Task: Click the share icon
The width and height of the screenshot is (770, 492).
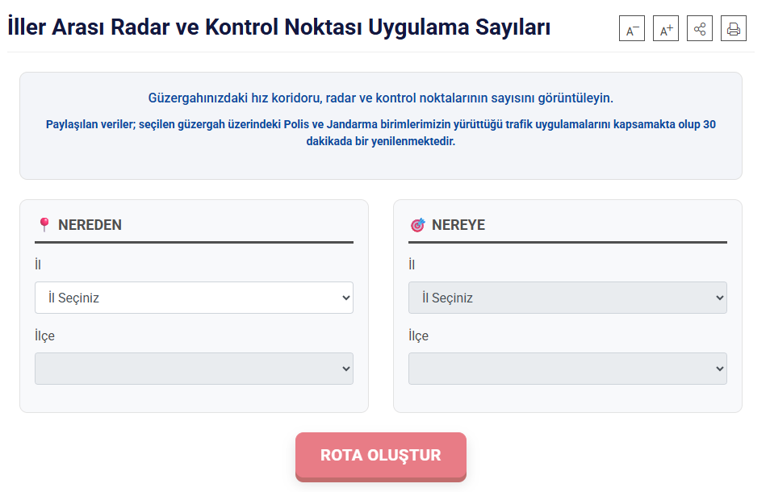Action: point(700,29)
